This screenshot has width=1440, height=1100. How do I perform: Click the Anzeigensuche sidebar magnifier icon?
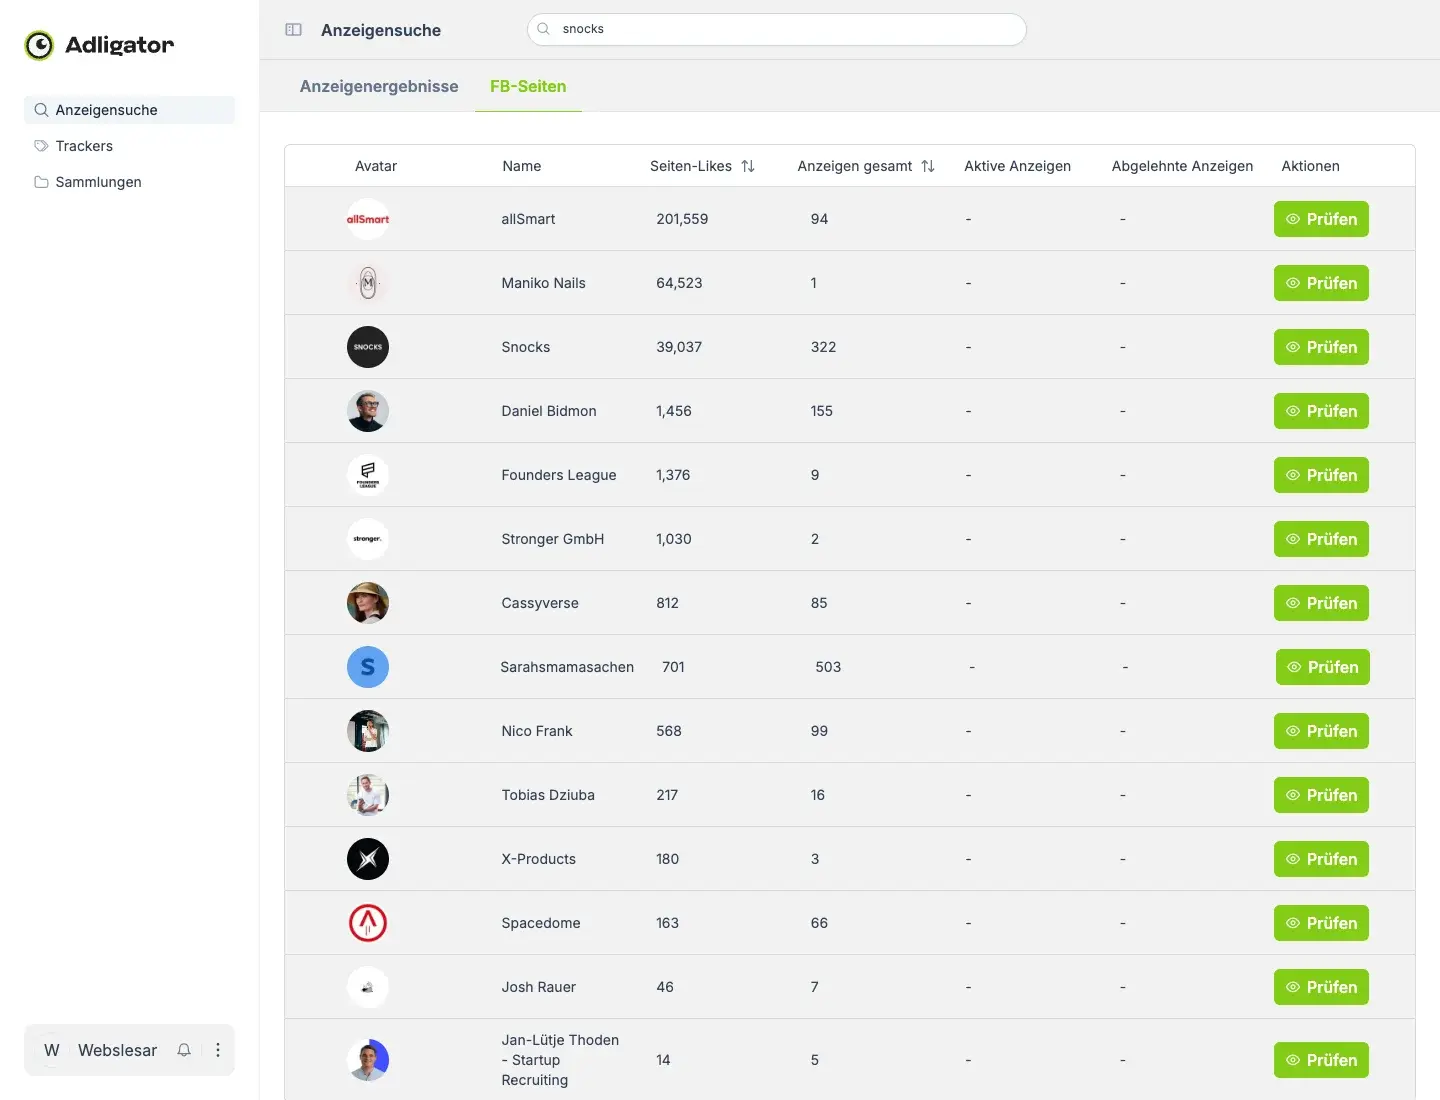41,110
